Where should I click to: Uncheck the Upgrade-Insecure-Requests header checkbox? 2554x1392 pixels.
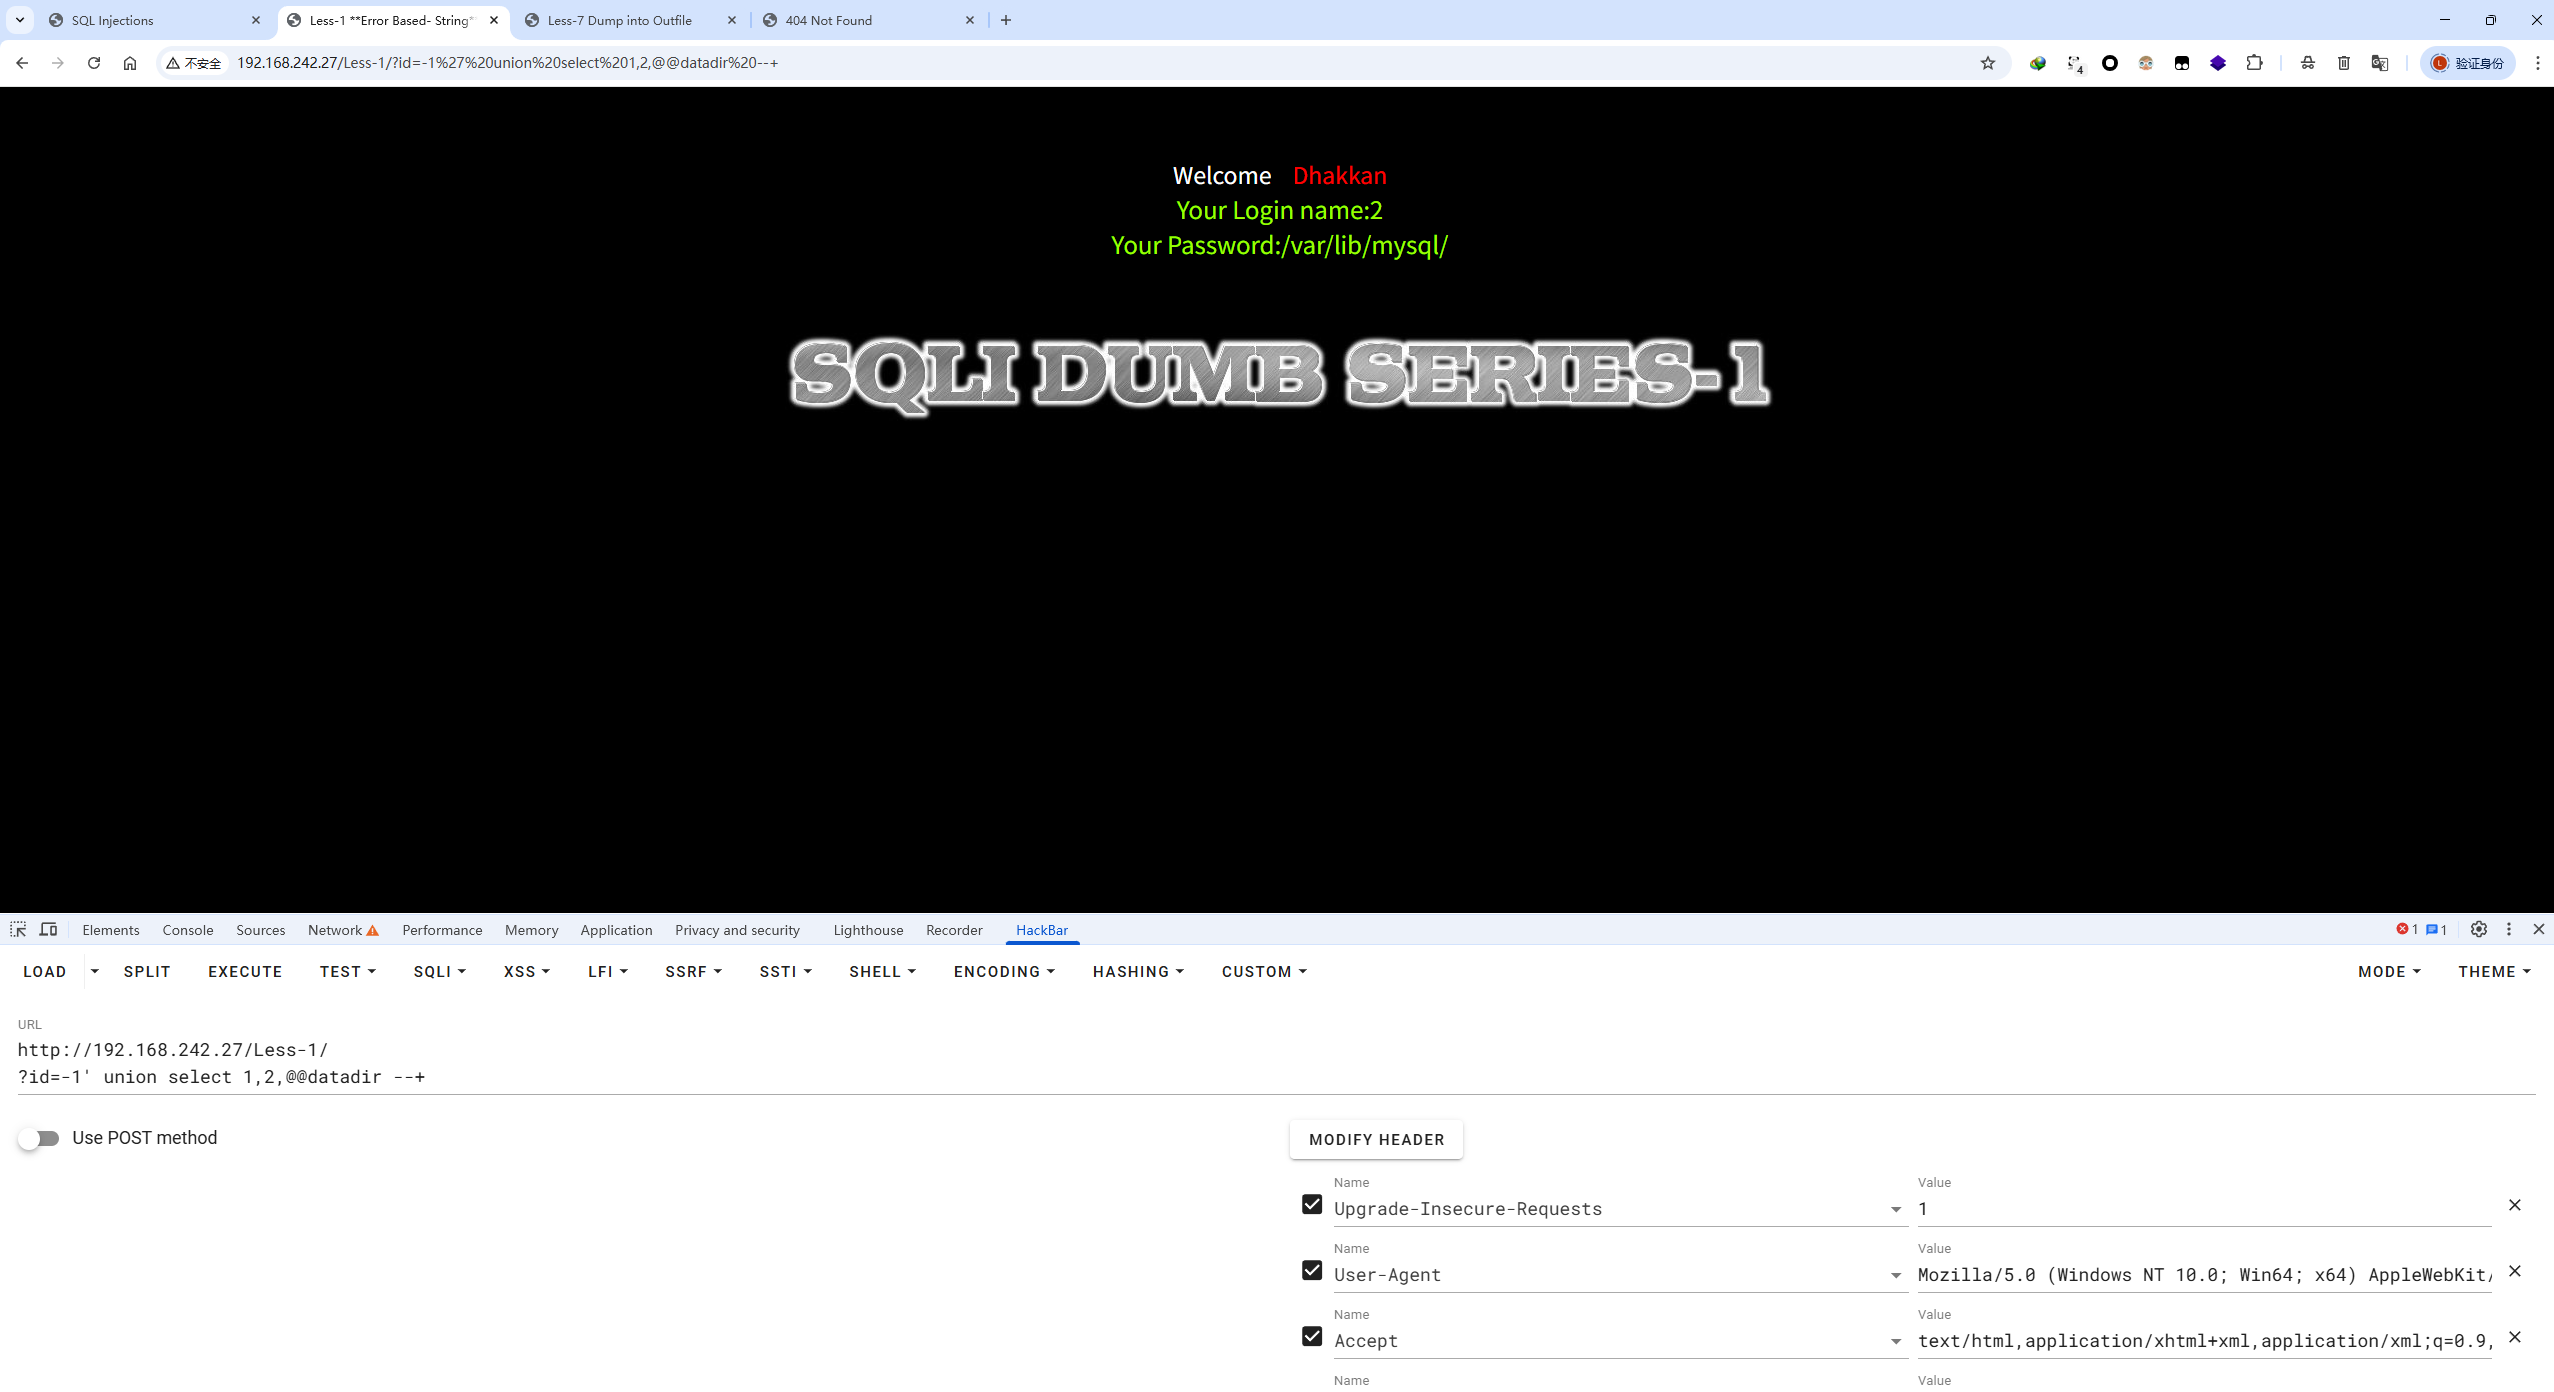pos(1312,1205)
